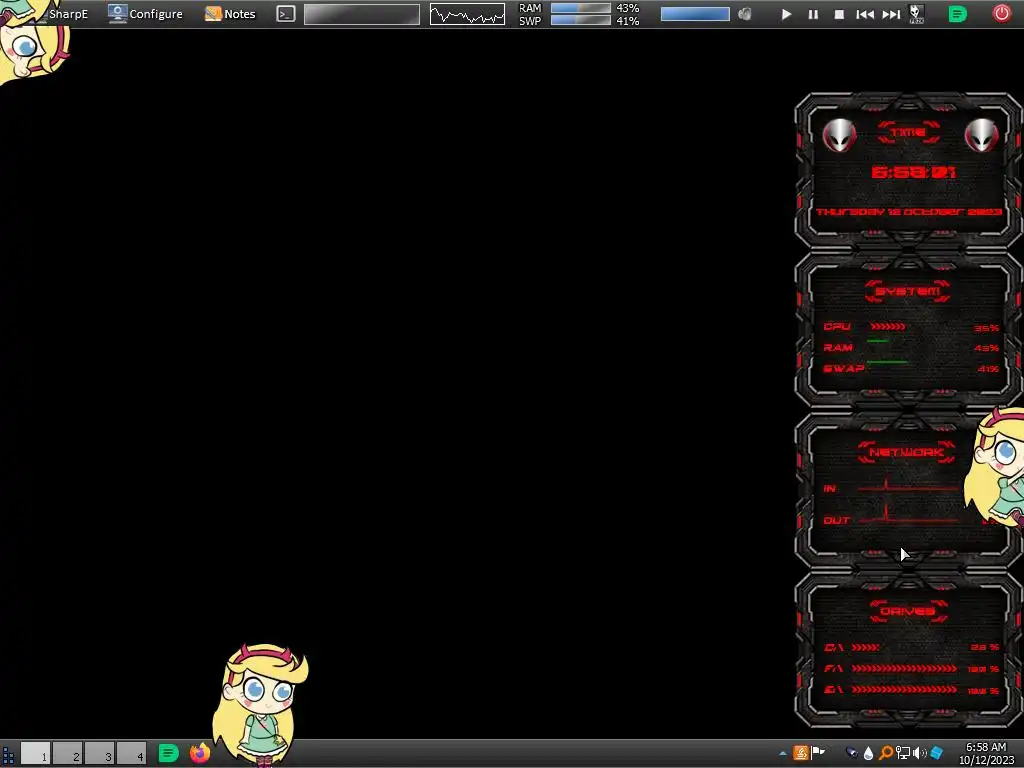The width and height of the screenshot is (1024, 768).
Task: Open the media player selector icon
Action: (916, 14)
